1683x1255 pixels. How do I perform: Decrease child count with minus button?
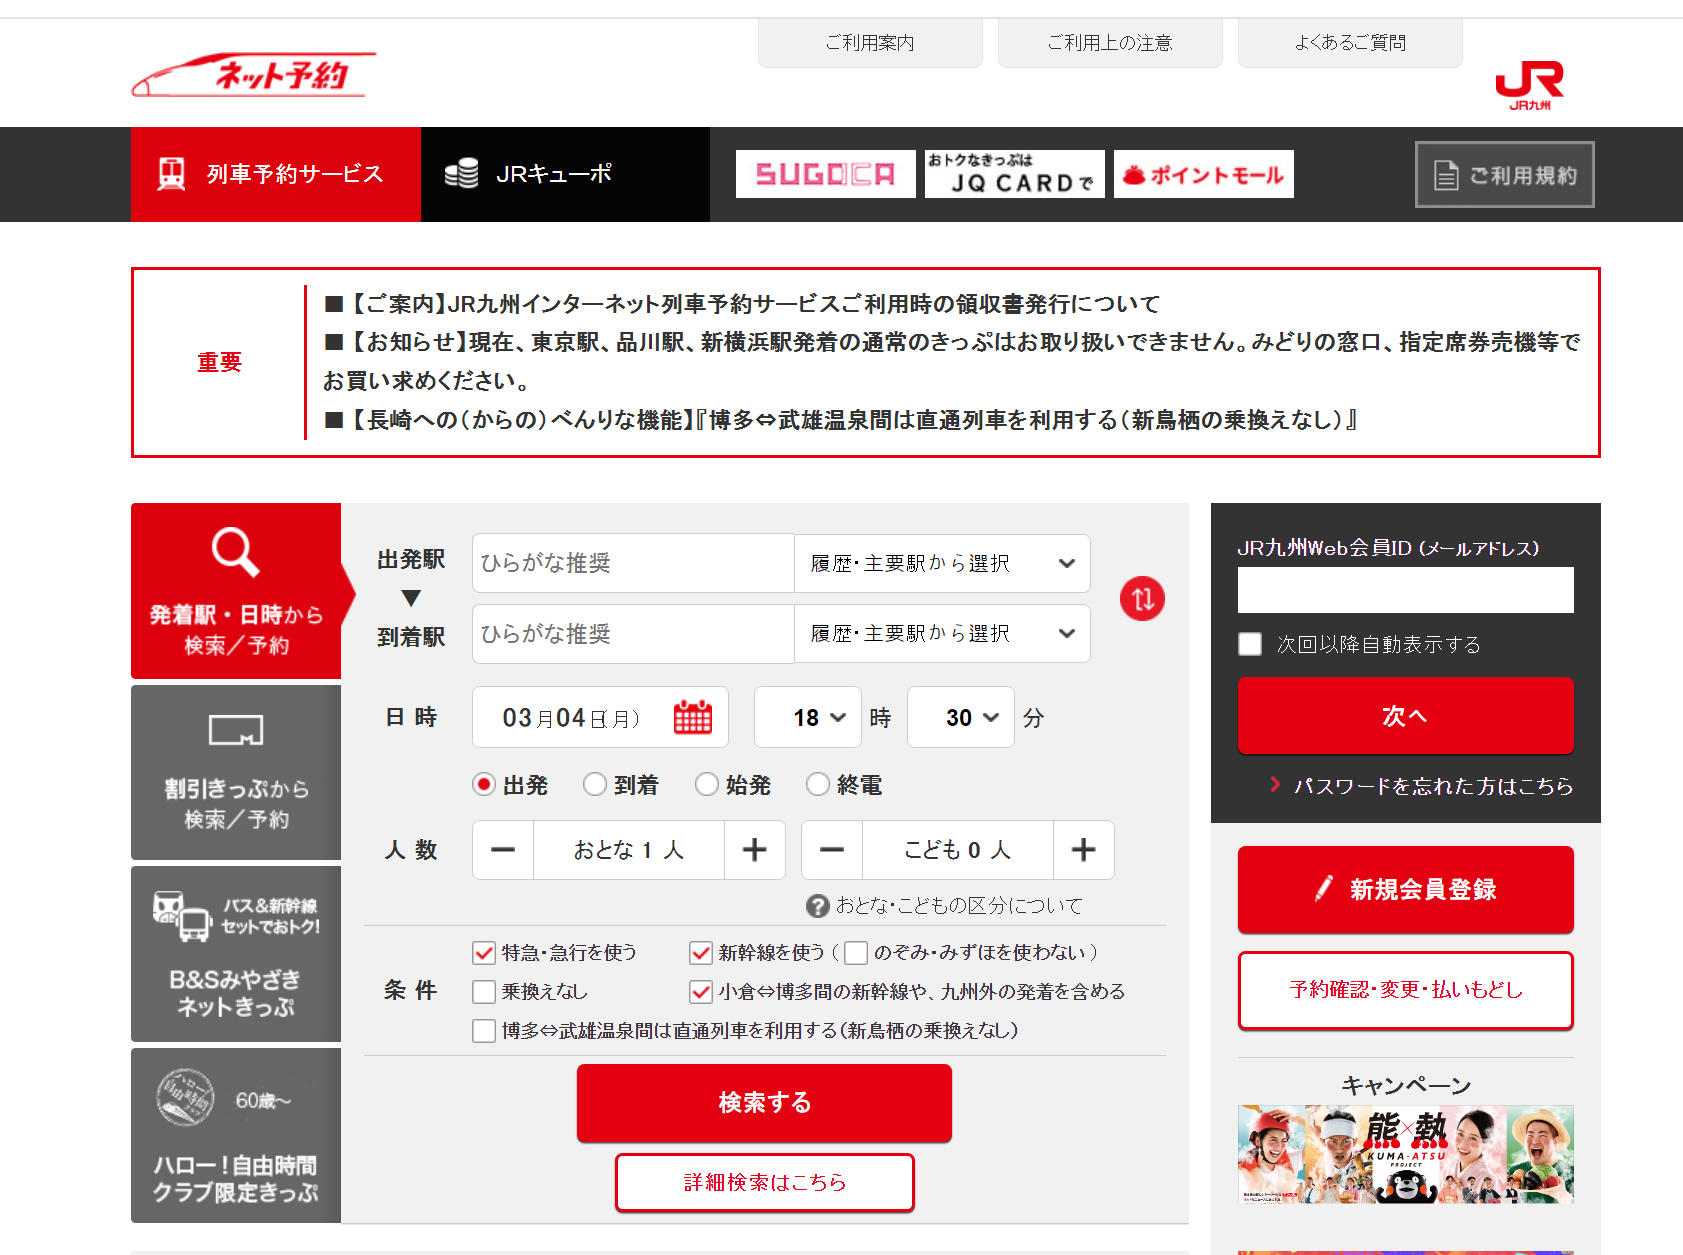[832, 850]
